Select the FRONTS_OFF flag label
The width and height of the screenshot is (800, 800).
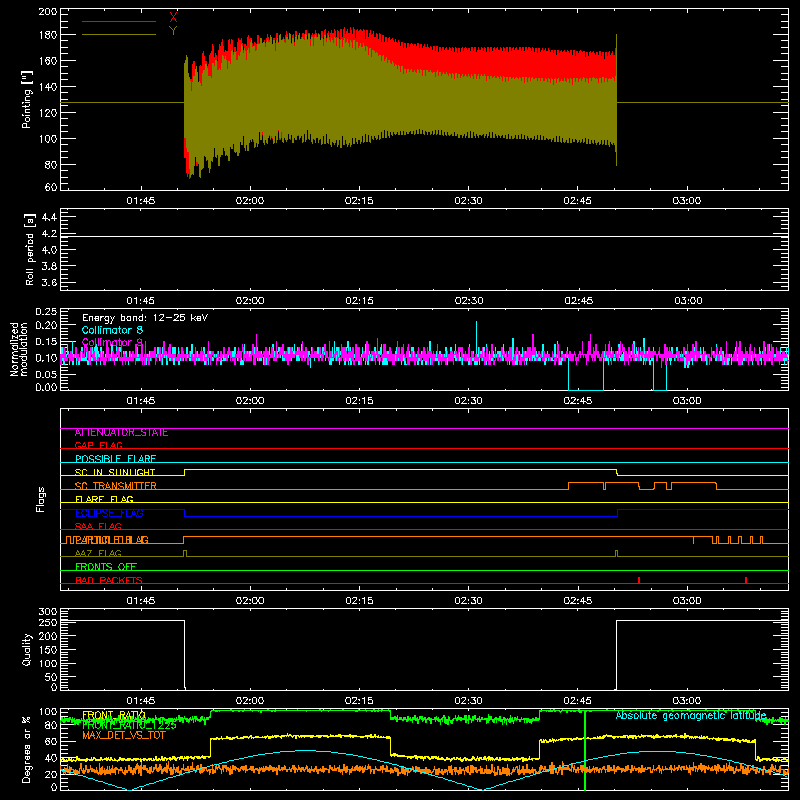pos(106,567)
